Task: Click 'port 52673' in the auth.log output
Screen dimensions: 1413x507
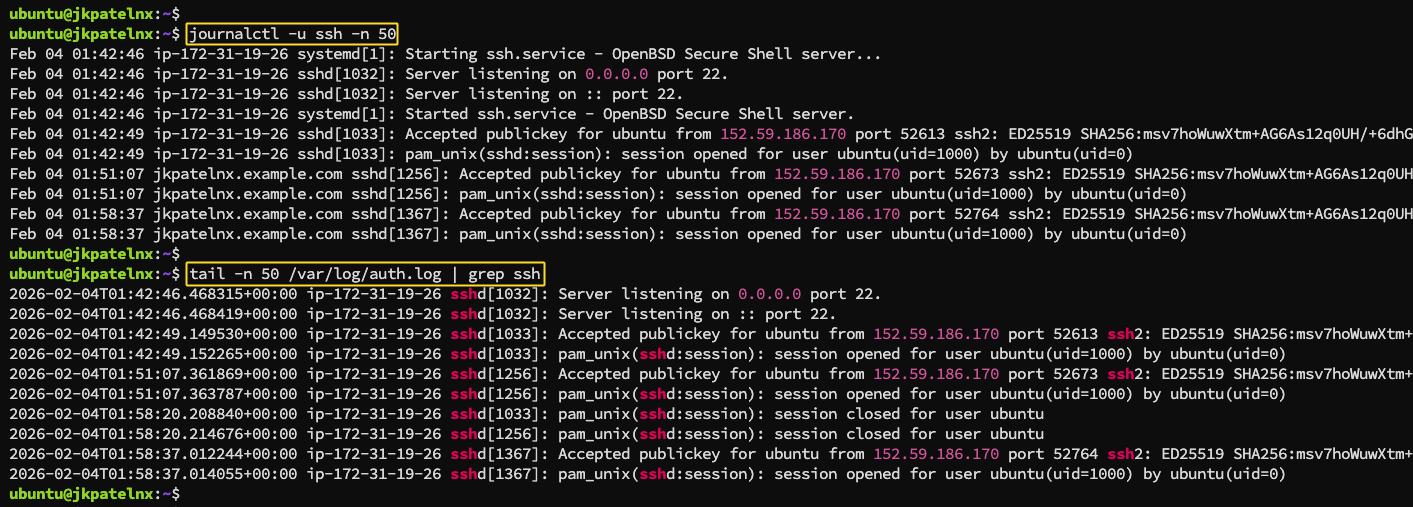Action: [x=1053, y=374]
